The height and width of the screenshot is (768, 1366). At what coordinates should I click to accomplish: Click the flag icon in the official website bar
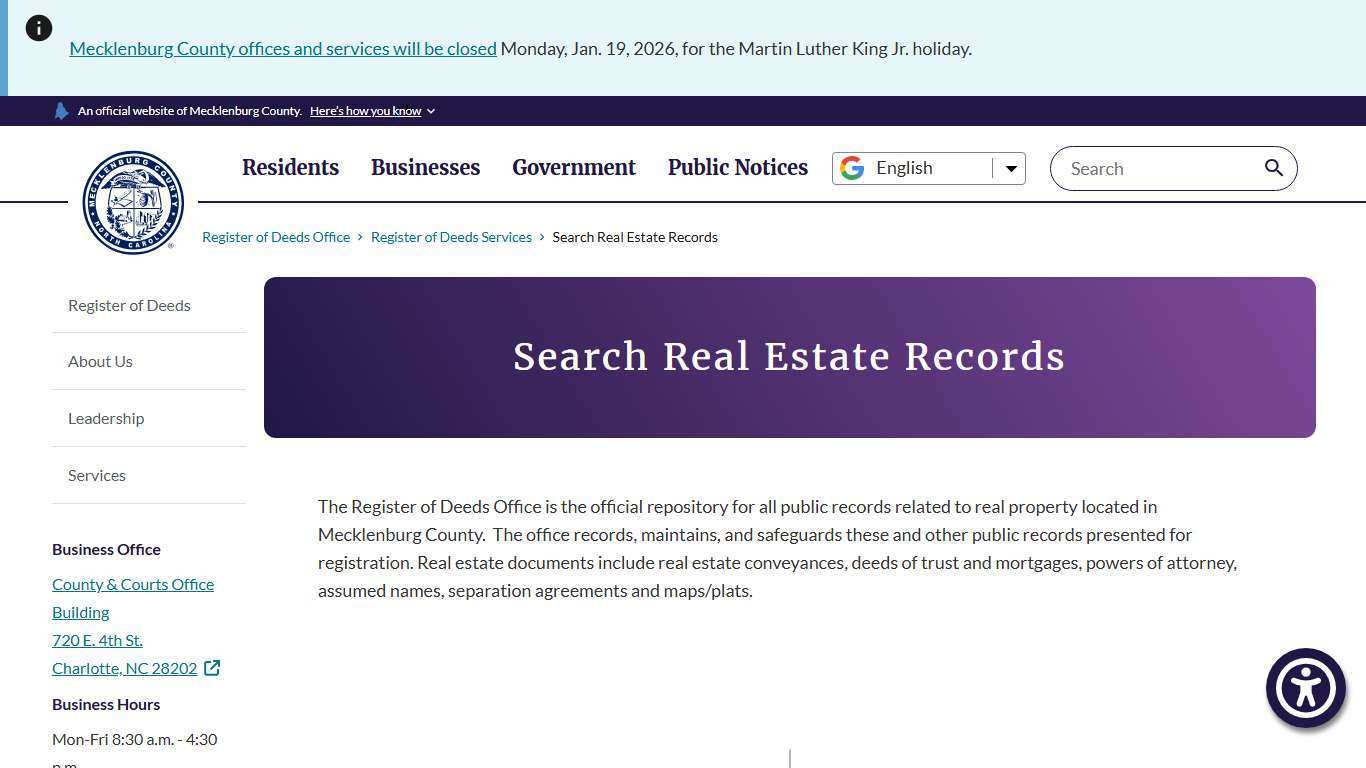tap(61, 110)
